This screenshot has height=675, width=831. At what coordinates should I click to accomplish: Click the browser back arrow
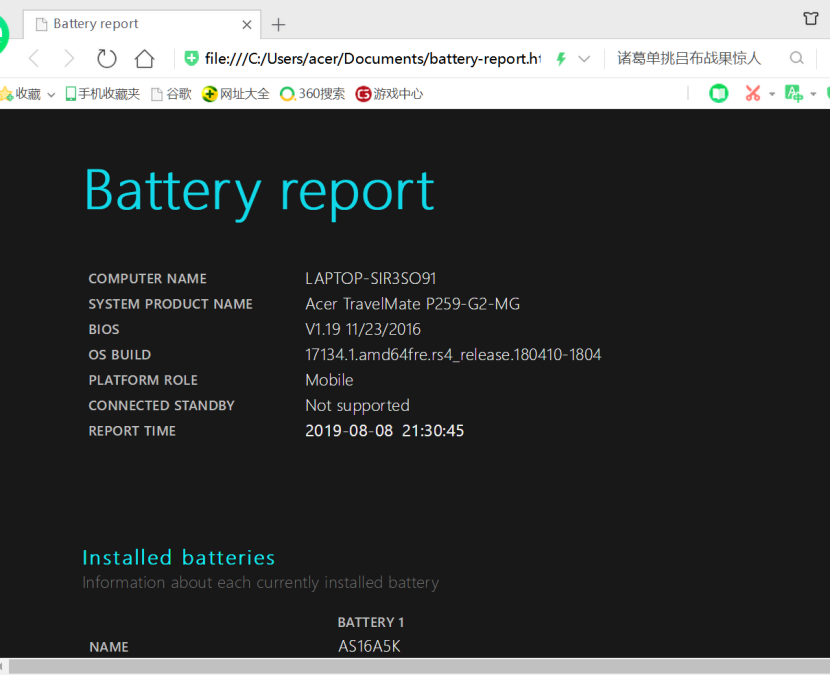pos(34,58)
